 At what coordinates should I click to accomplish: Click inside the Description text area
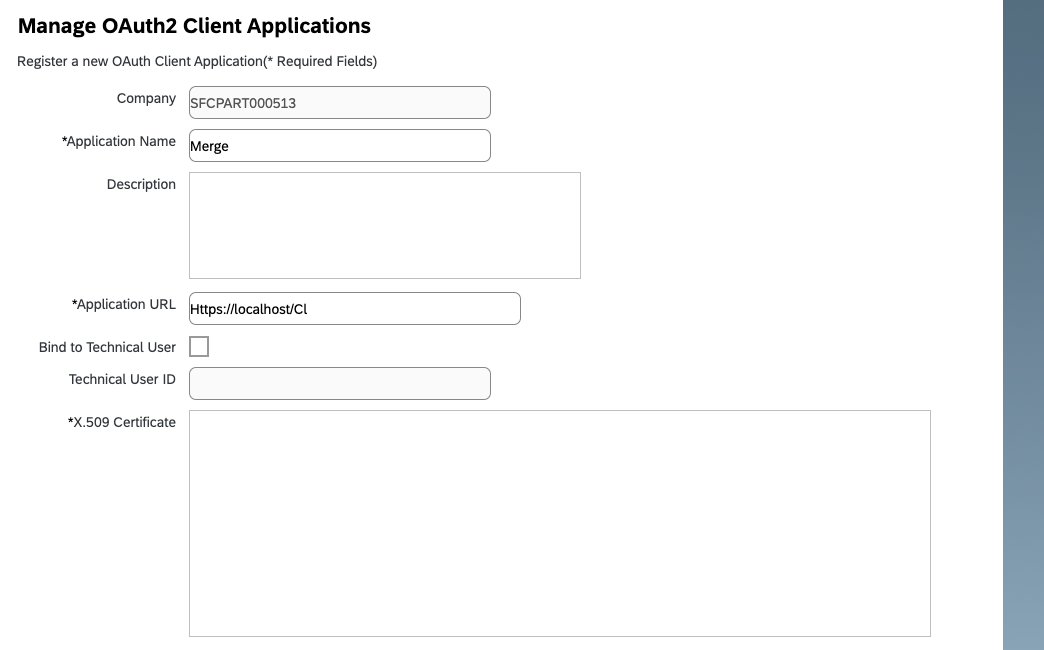[384, 225]
